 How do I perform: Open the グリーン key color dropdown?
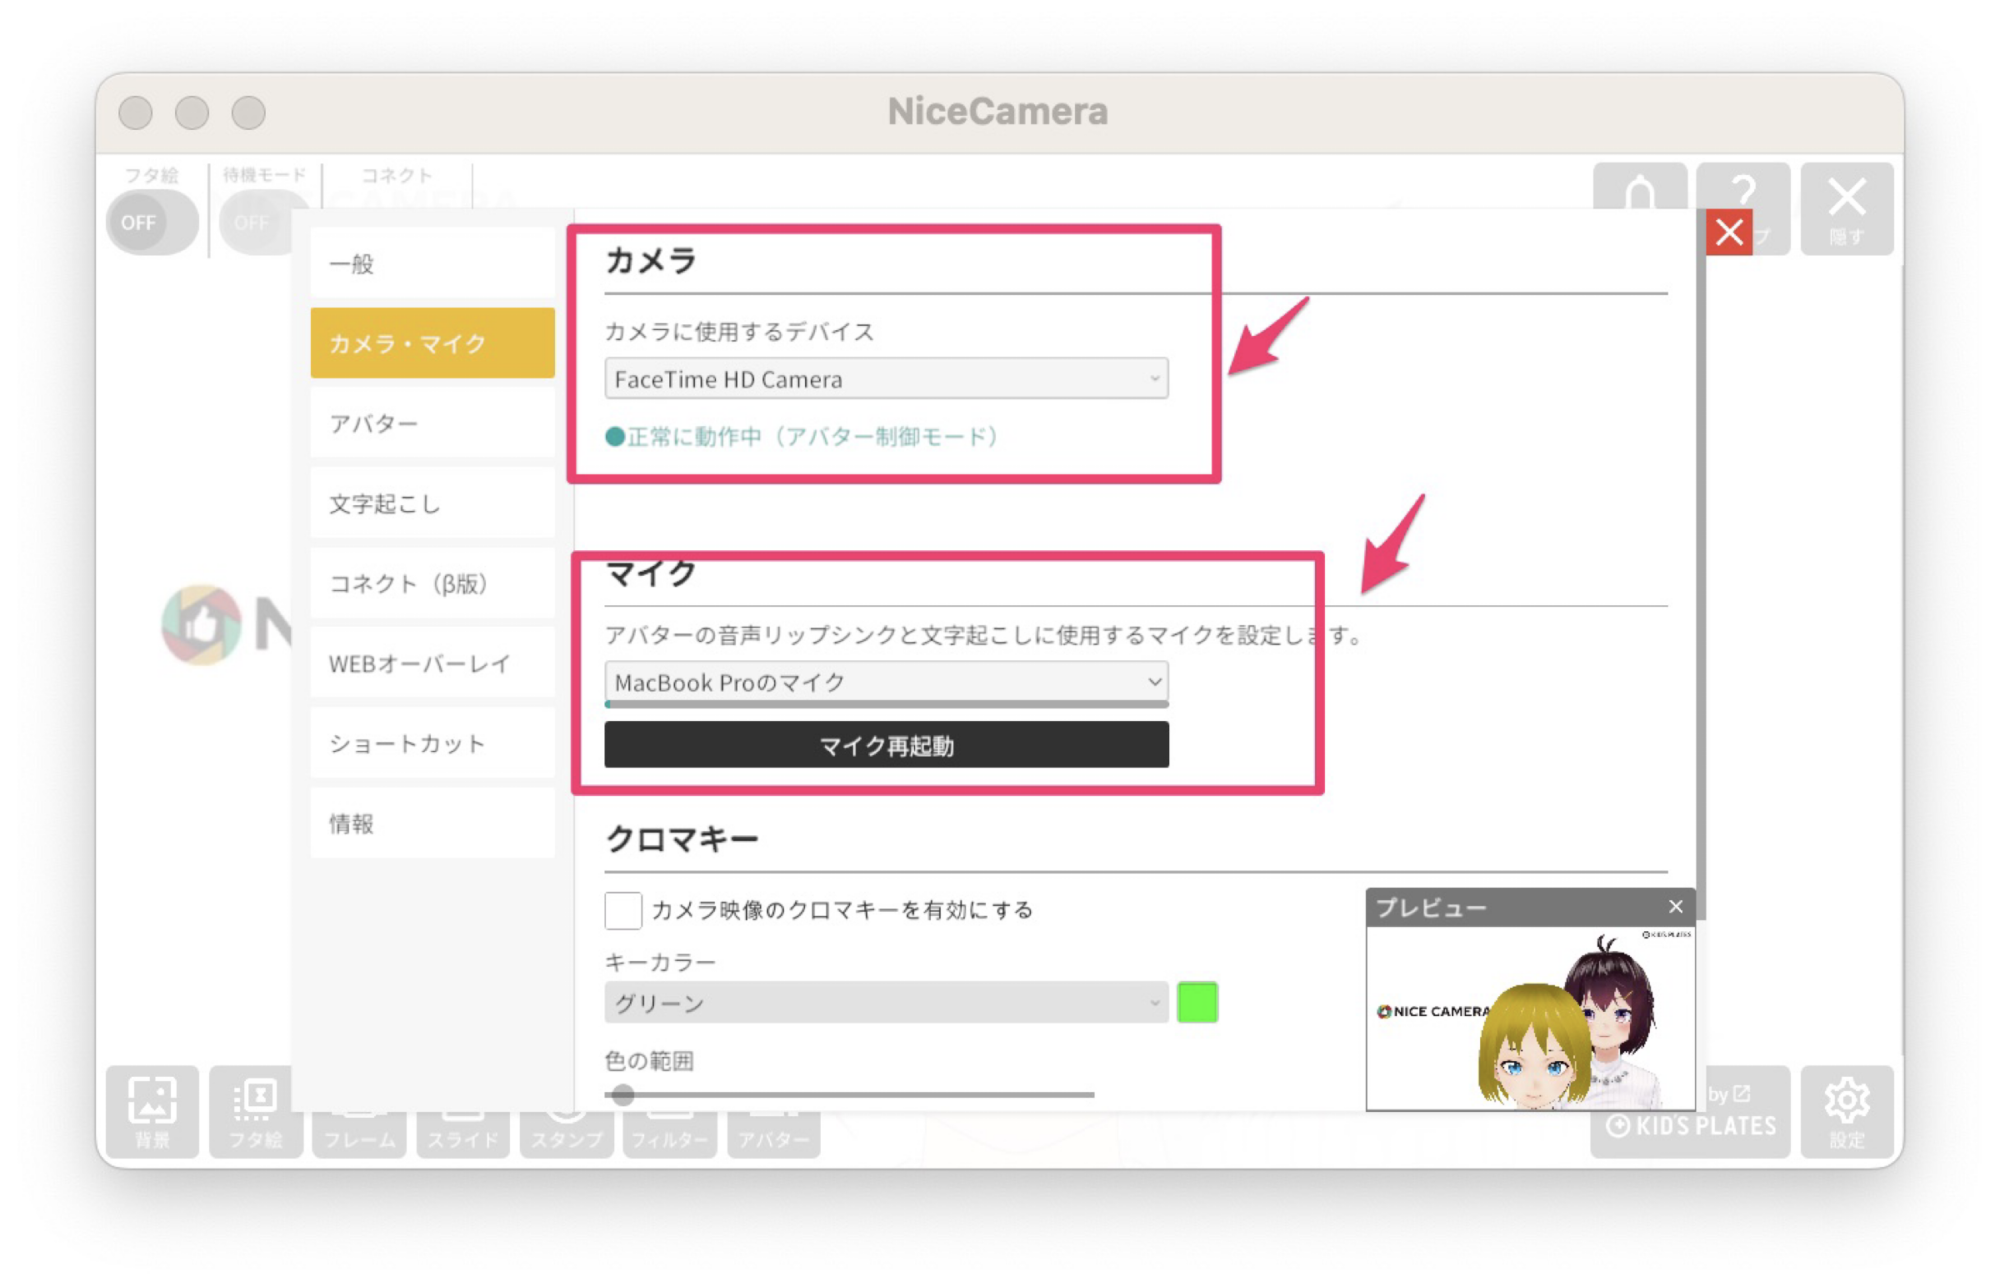(886, 1003)
